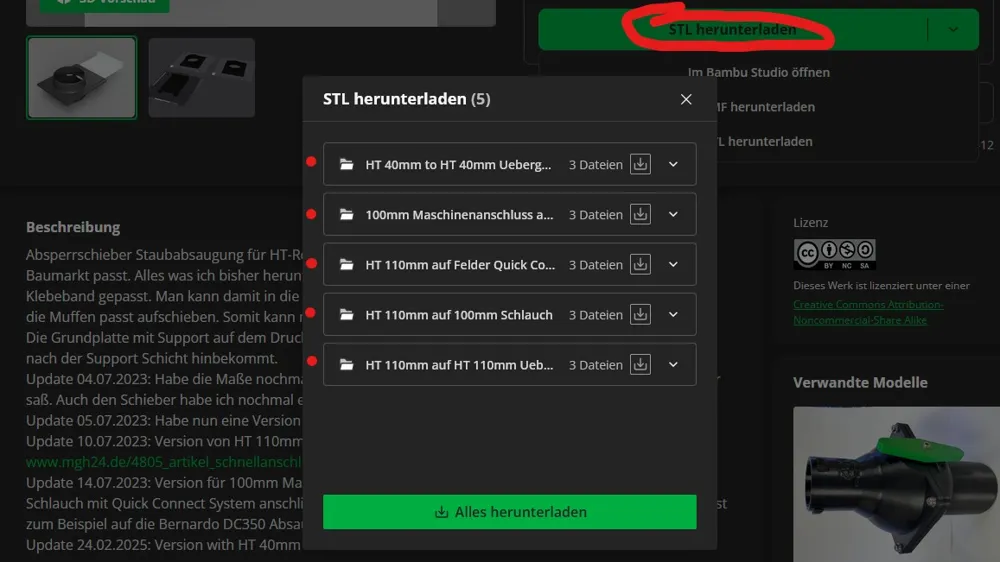Download the HT 110mm auf Felder Quick folder
Image resolution: width=1000 pixels, height=562 pixels.
640,264
